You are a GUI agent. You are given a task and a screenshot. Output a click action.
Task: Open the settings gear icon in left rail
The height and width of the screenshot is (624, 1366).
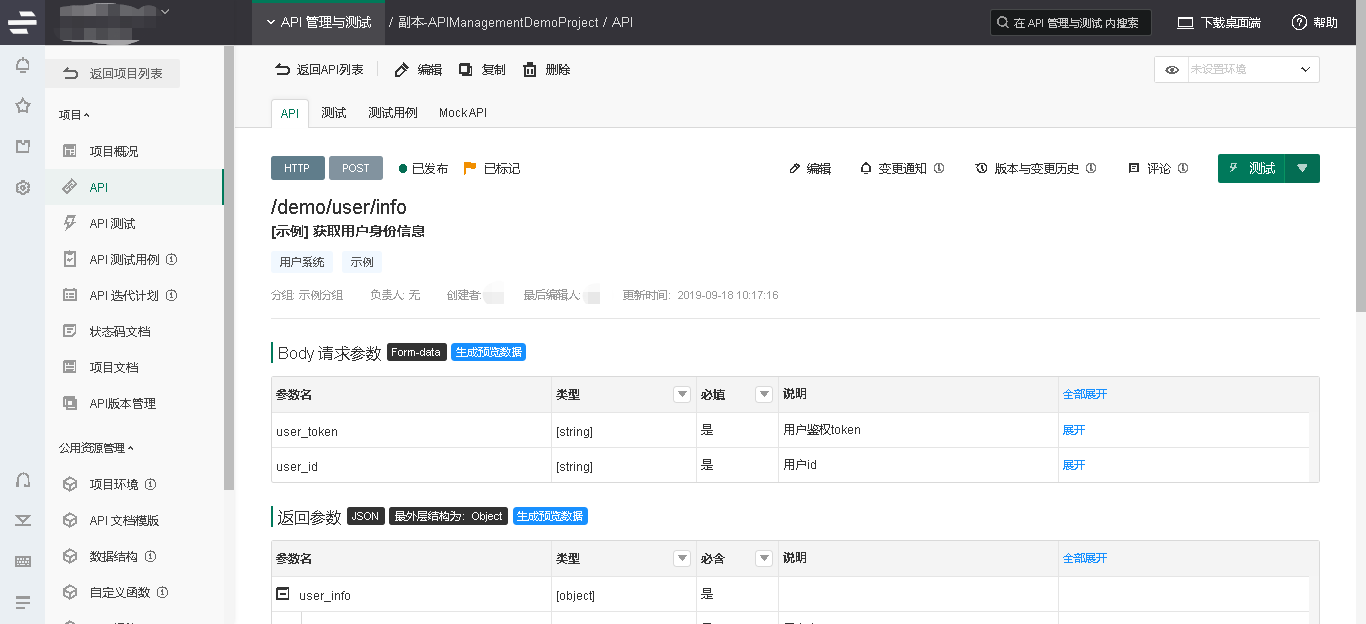[x=22, y=187]
